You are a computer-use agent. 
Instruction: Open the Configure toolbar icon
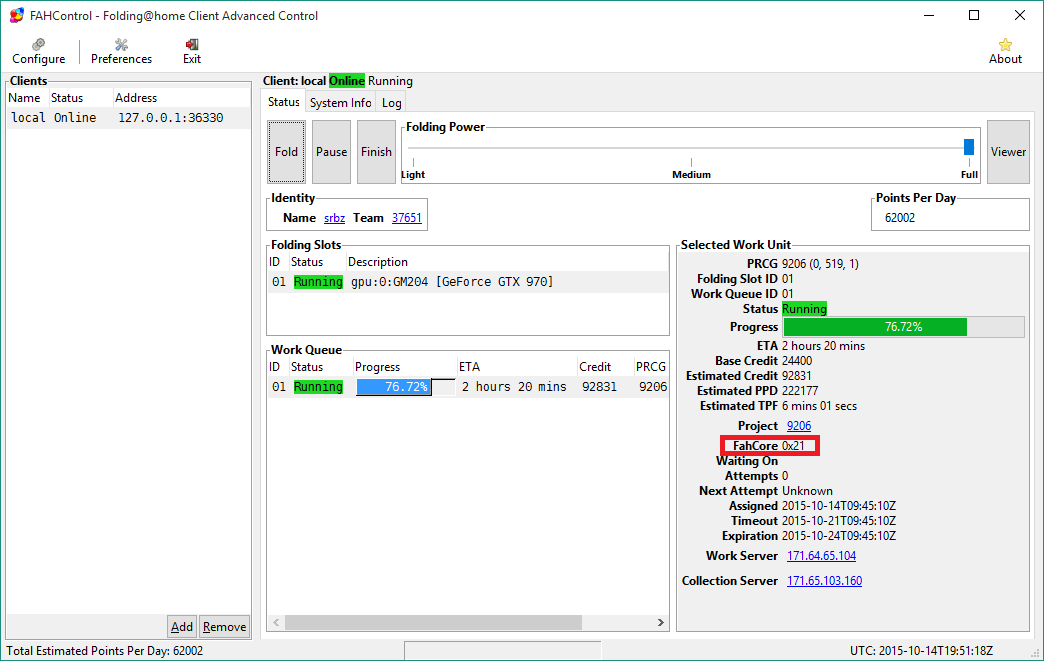(39, 52)
